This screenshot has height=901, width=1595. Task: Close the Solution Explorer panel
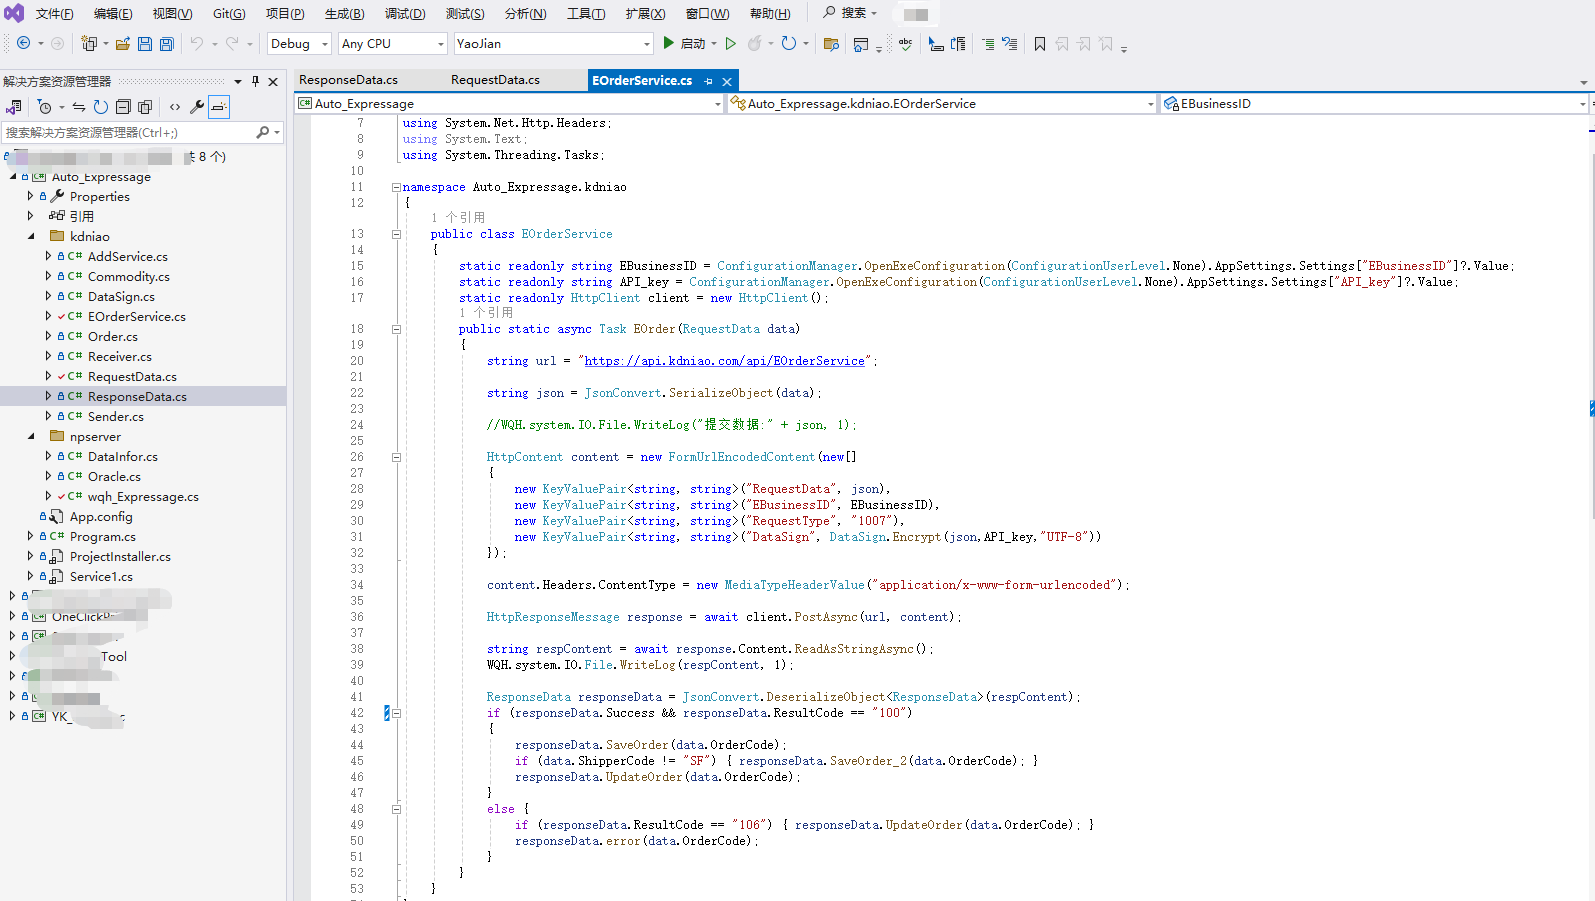click(273, 81)
